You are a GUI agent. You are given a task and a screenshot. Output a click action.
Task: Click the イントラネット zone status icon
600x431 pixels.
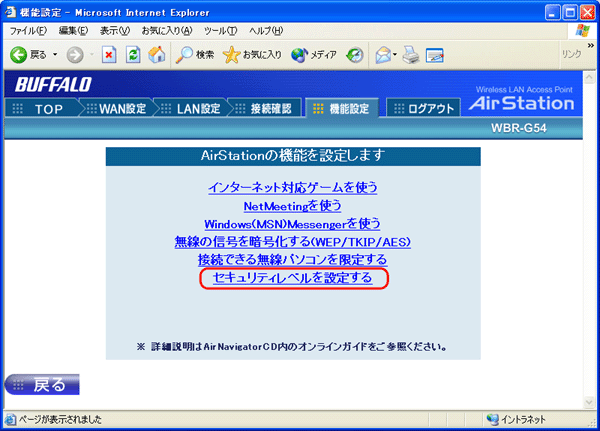(492, 420)
